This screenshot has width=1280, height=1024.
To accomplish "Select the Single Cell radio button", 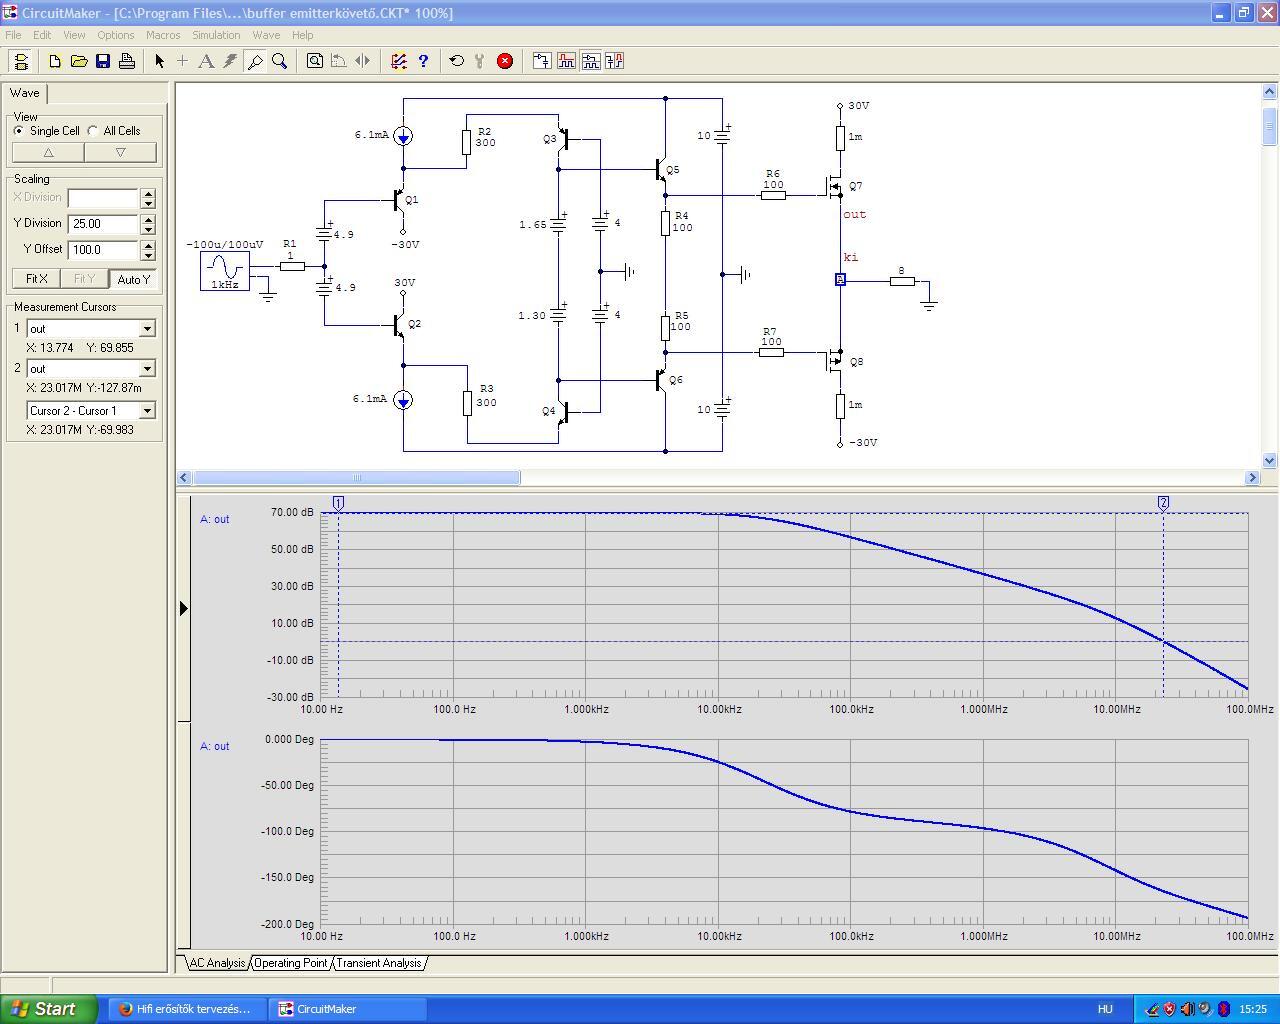I will point(19,131).
